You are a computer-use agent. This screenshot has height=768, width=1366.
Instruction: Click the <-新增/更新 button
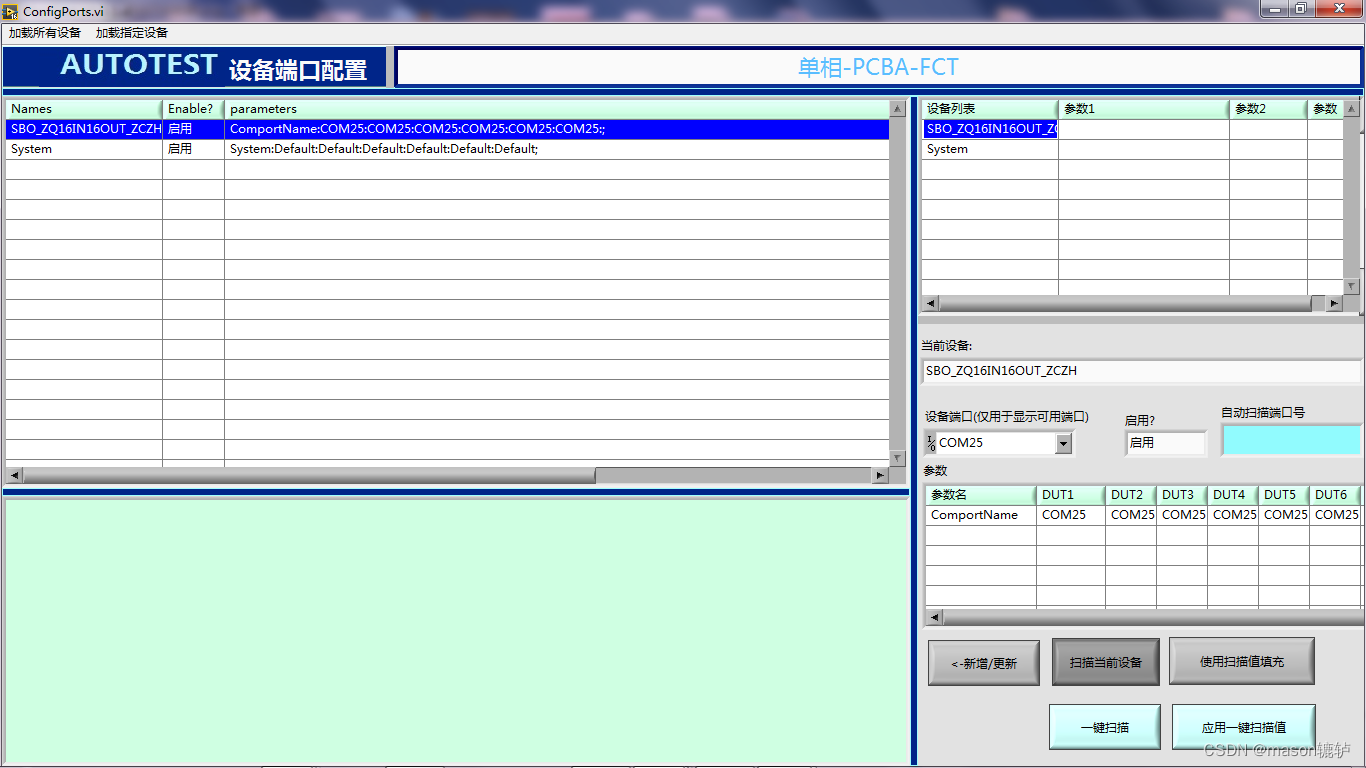(x=984, y=663)
